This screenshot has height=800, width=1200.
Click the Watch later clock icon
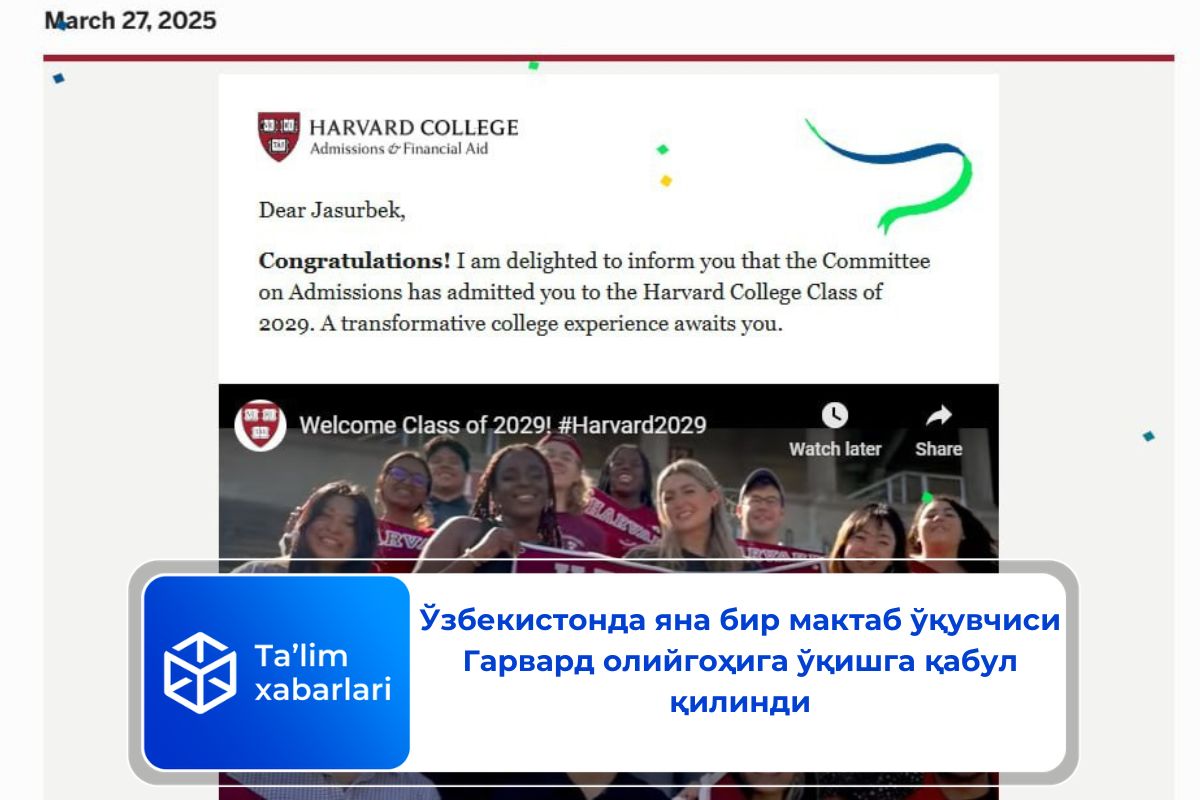click(x=834, y=415)
